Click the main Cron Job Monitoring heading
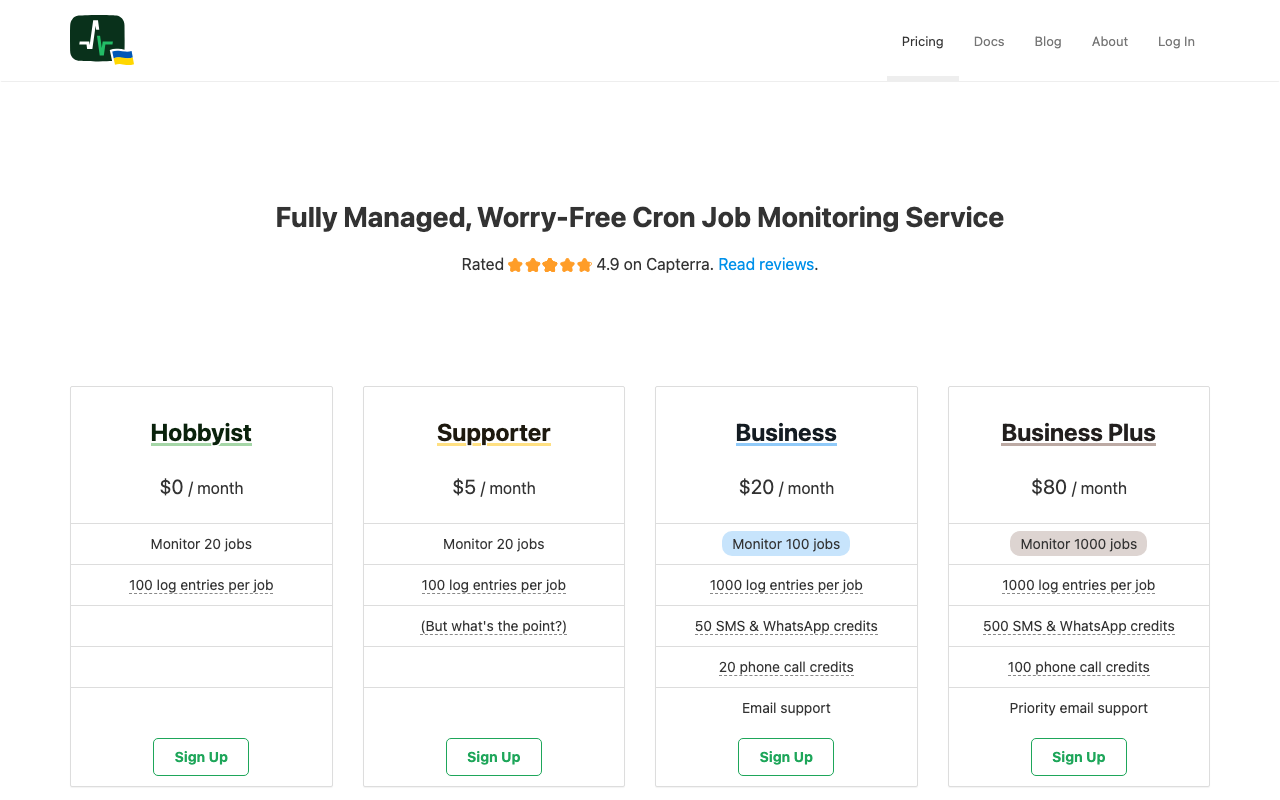The height and width of the screenshot is (800, 1280). [640, 217]
